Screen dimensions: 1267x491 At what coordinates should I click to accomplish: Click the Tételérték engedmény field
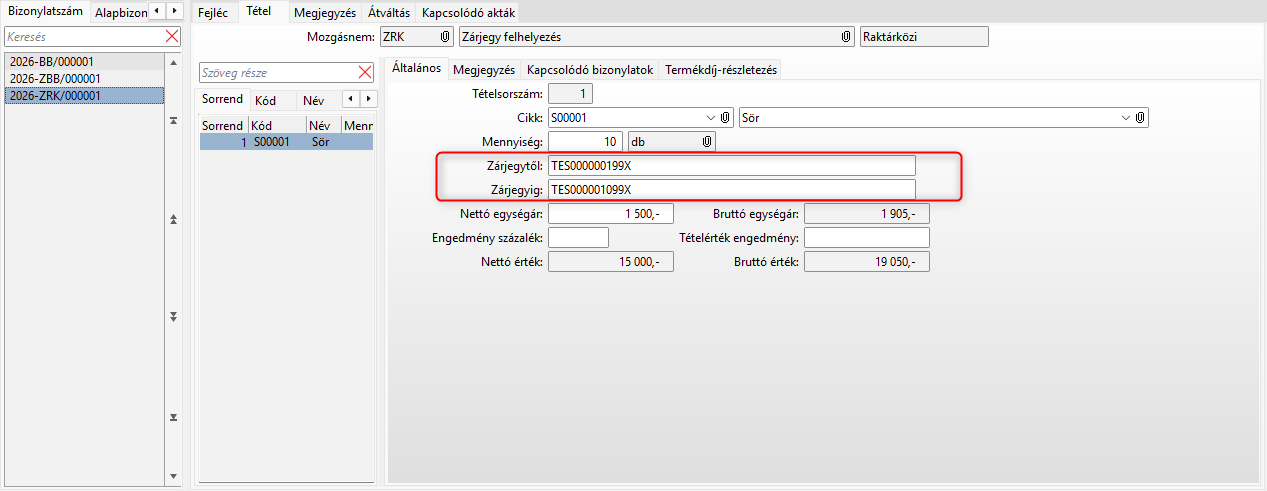click(867, 238)
